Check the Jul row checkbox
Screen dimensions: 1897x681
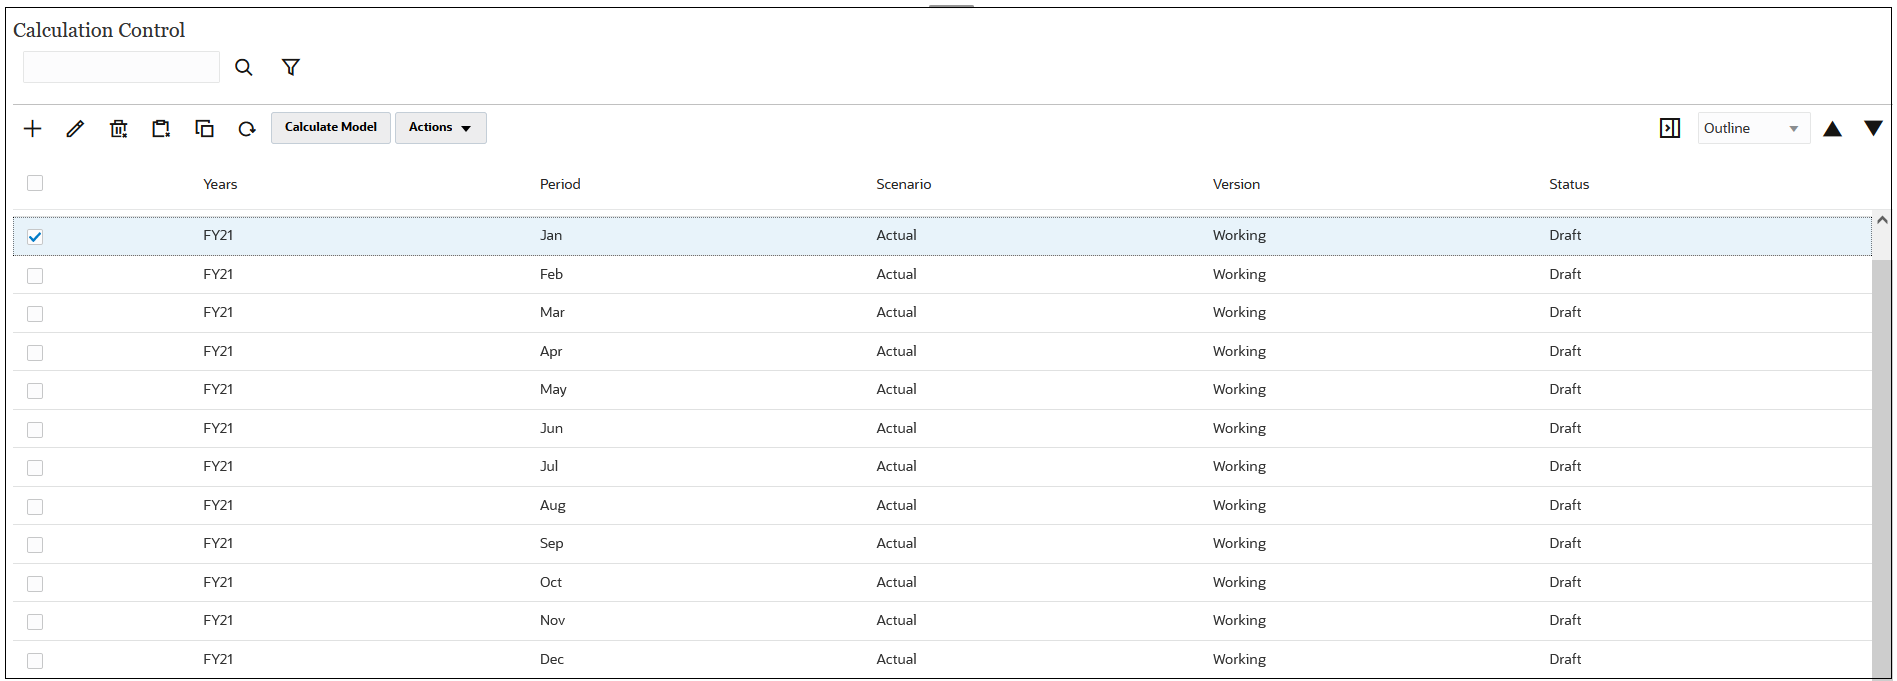35,468
